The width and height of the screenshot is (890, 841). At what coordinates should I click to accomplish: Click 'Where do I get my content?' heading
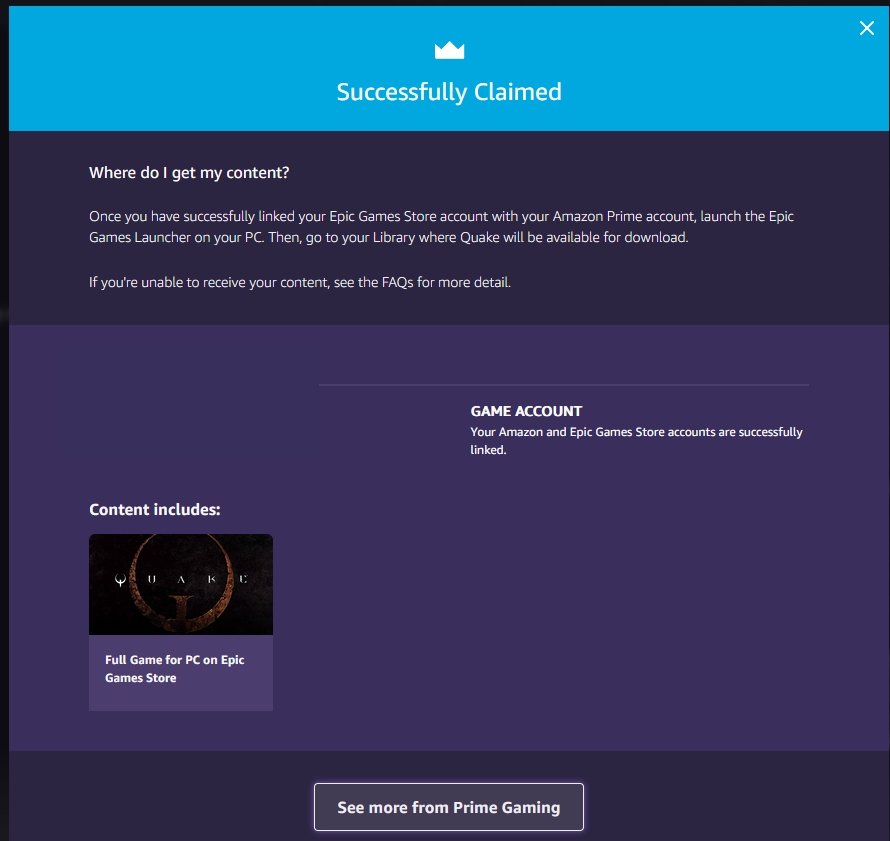(189, 173)
